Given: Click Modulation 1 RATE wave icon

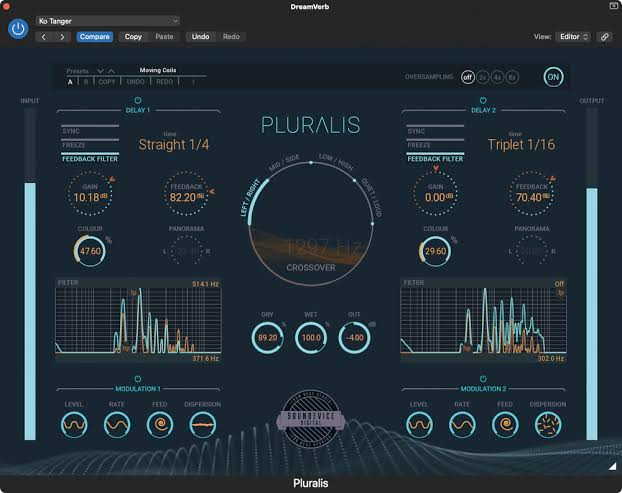Looking at the screenshot, I should [x=117, y=425].
